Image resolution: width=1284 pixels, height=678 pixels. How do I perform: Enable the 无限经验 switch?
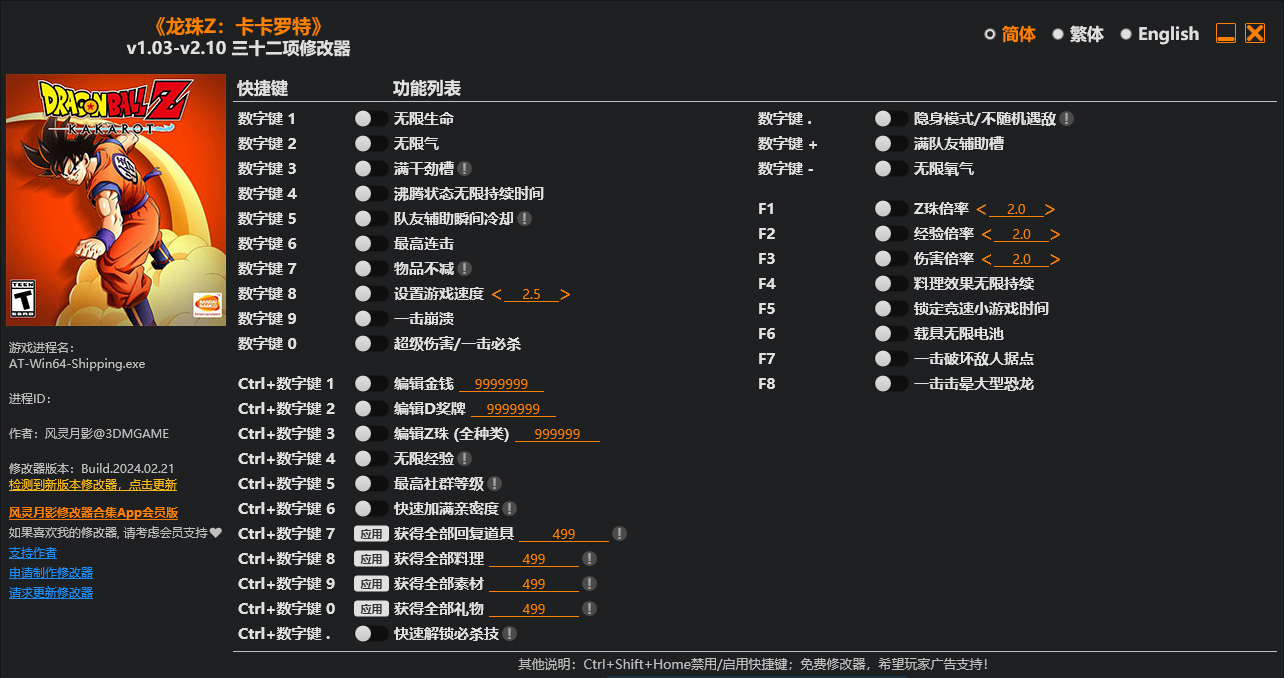[370, 458]
